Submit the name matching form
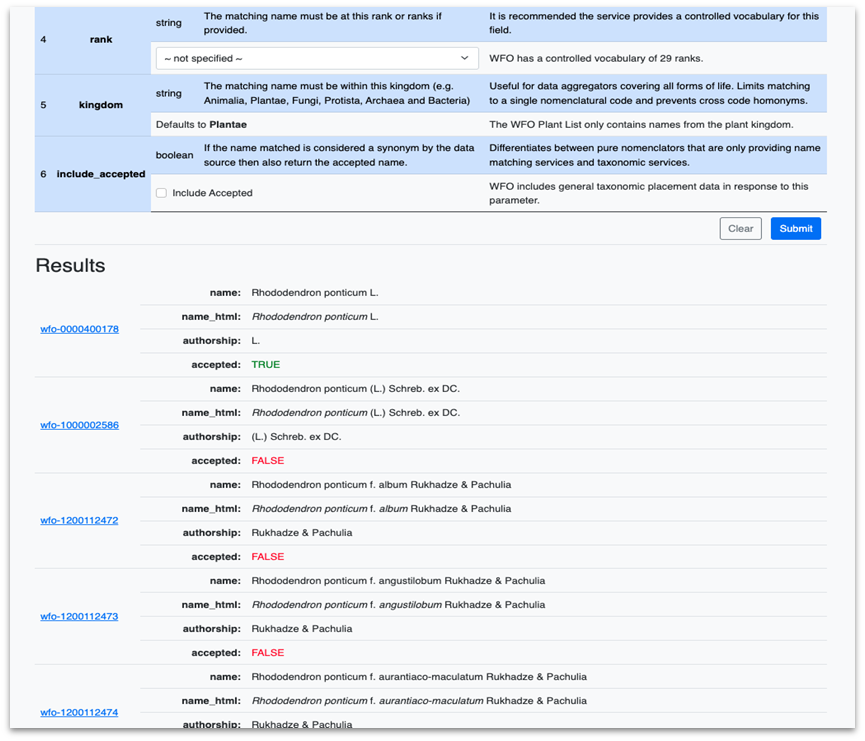 tap(795, 228)
